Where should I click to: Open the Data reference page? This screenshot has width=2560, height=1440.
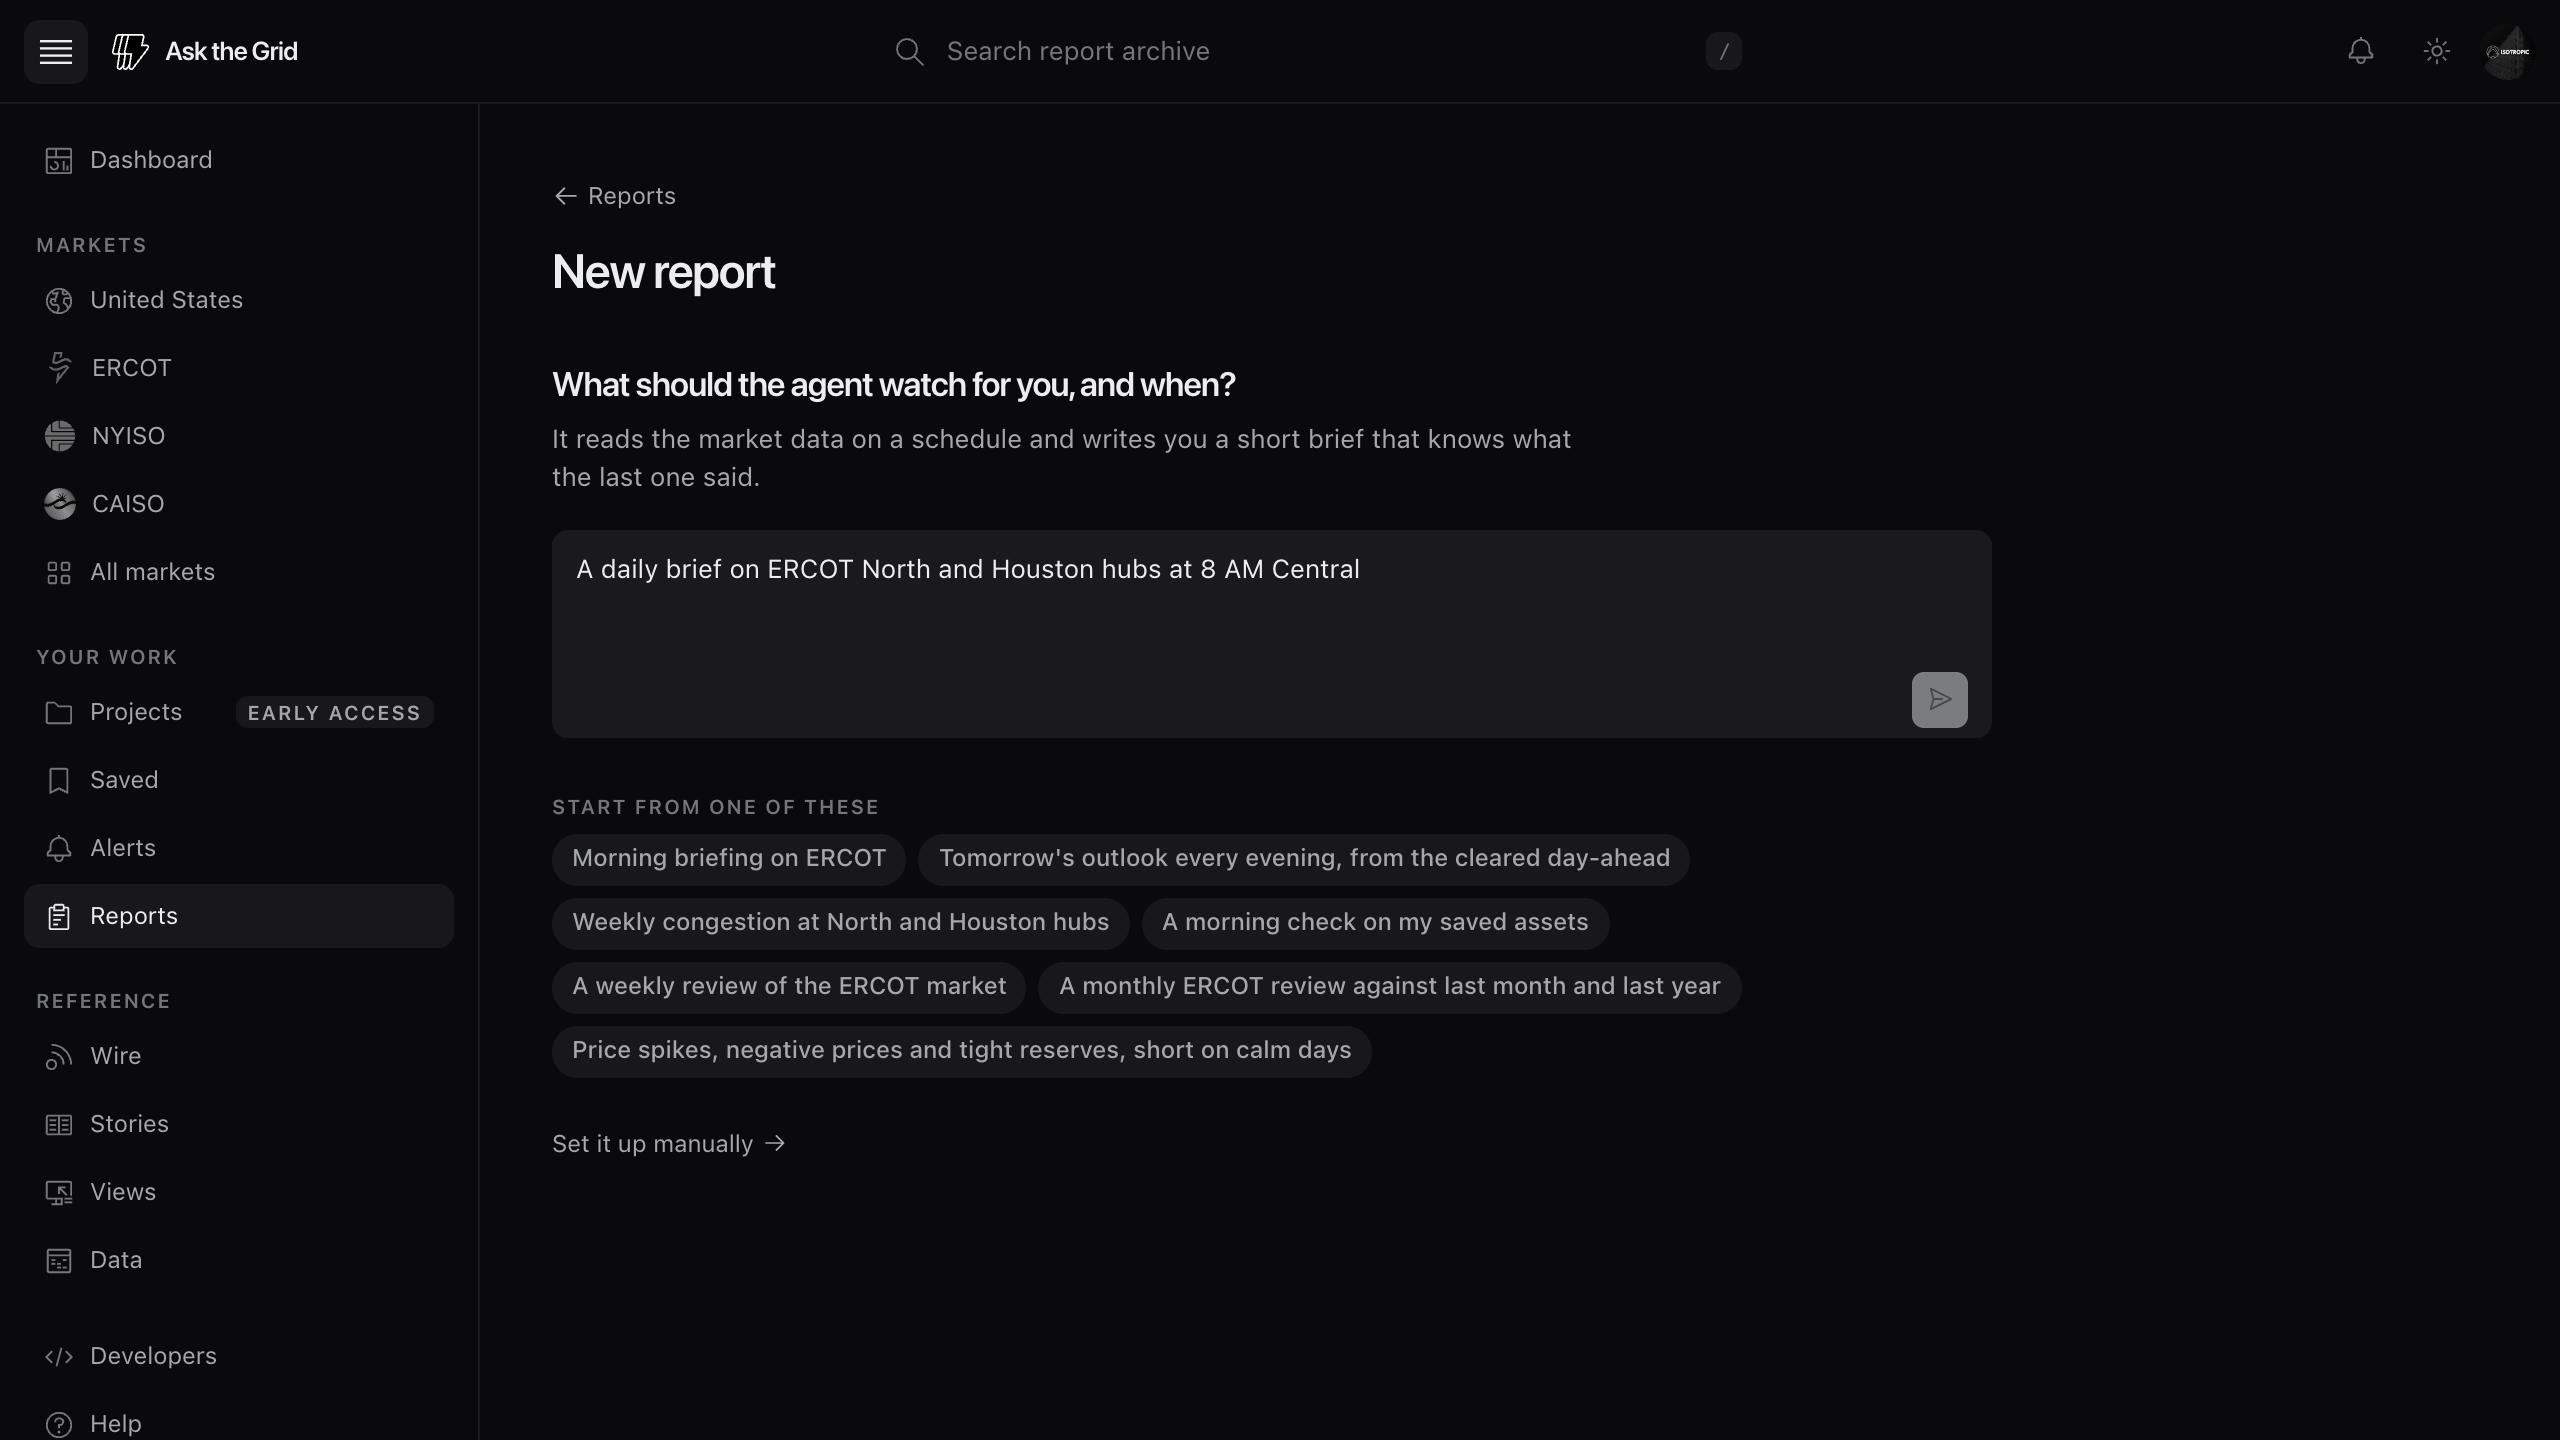pyautogui.click(x=238, y=1260)
